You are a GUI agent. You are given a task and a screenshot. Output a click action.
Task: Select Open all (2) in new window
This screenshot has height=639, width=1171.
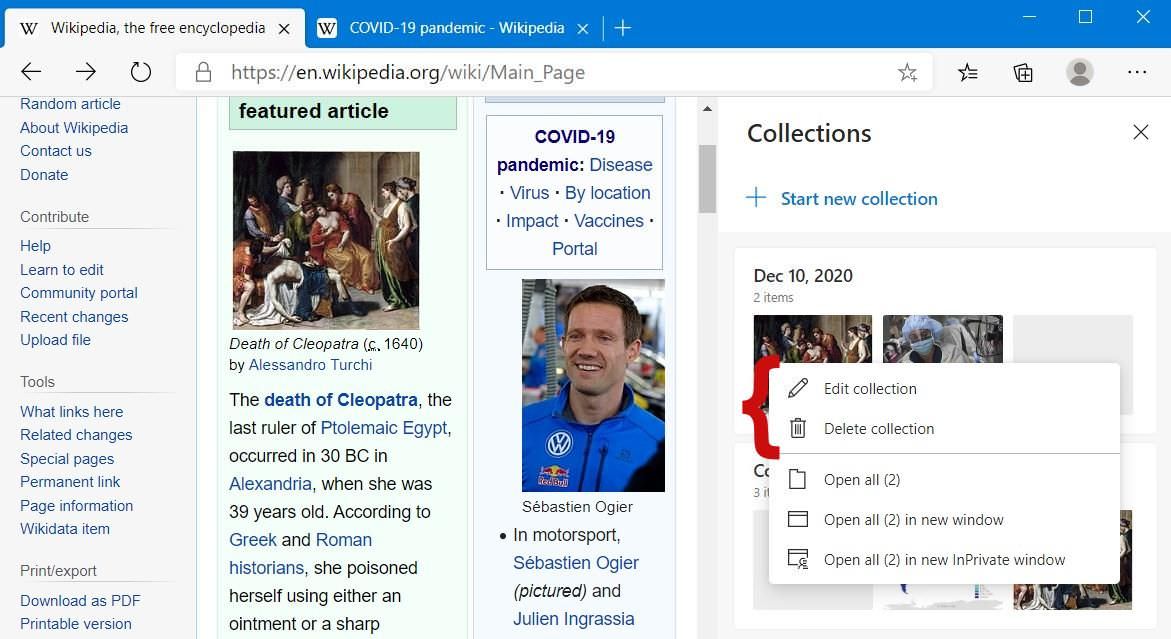click(x=944, y=520)
